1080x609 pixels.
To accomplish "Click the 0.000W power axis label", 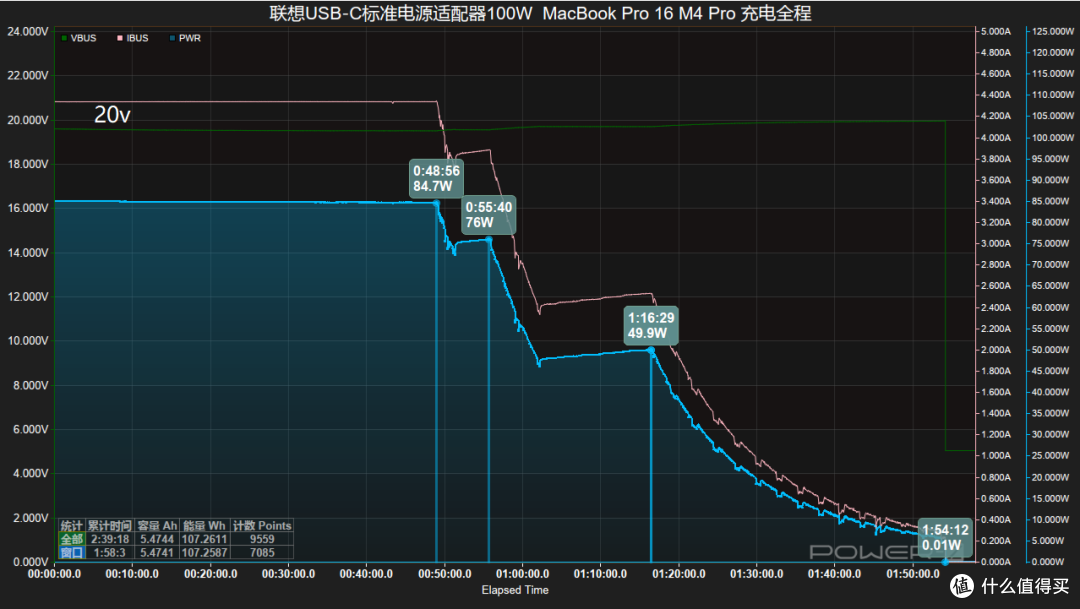I will (1049, 562).
